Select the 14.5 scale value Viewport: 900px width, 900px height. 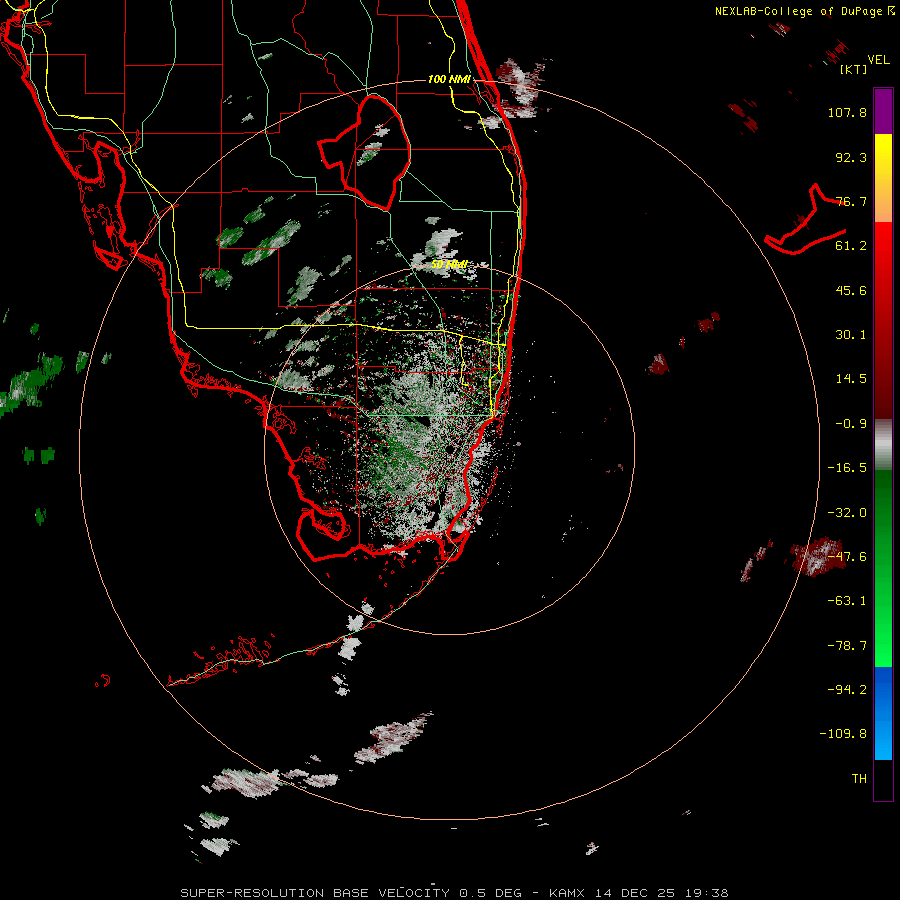[851, 379]
